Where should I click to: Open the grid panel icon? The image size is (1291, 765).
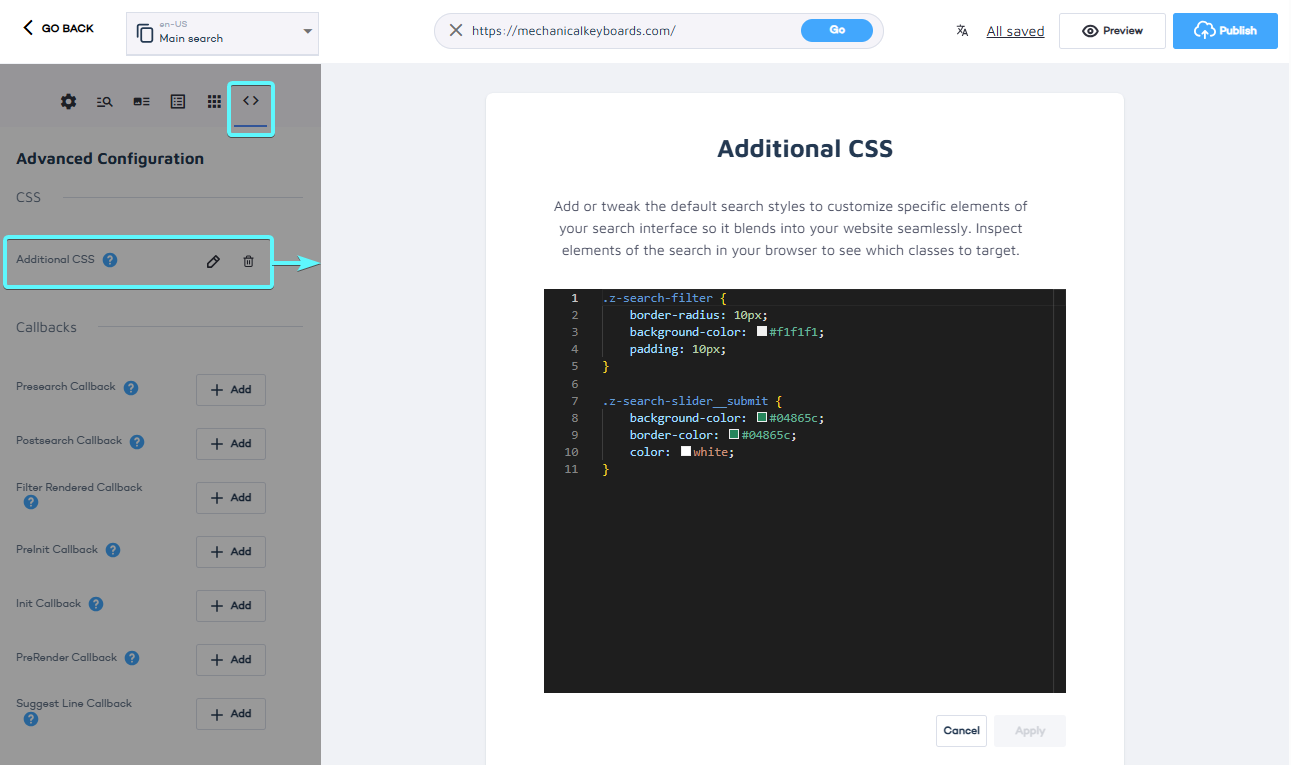pos(213,101)
